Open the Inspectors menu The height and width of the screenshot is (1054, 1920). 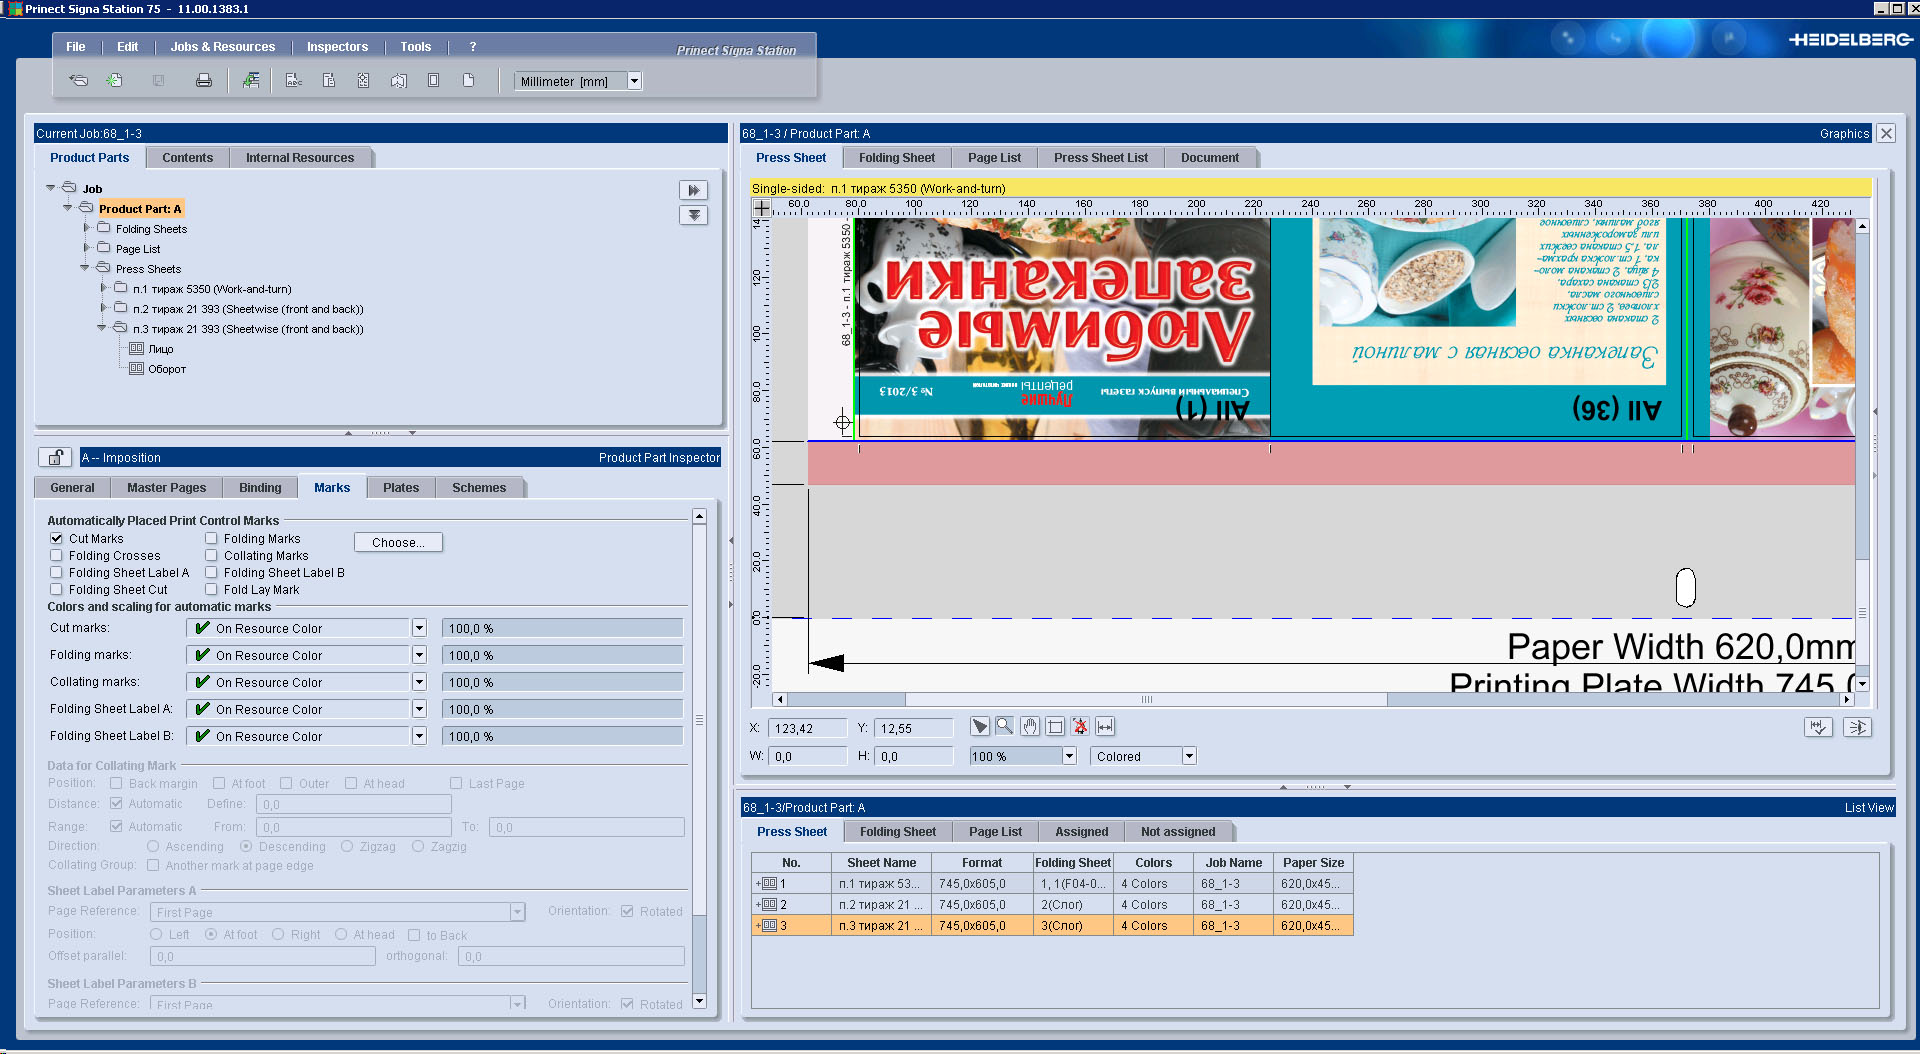click(337, 47)
